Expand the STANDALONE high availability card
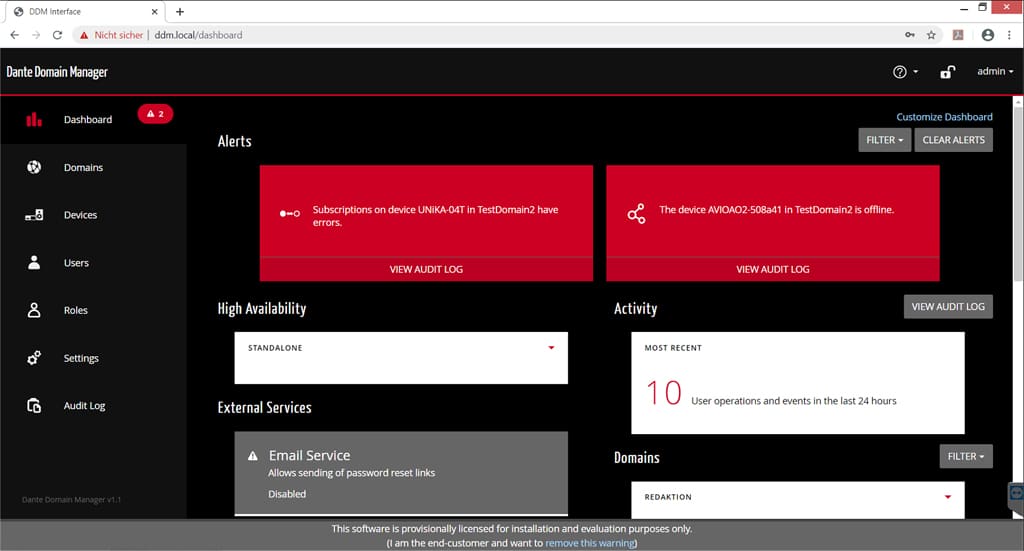The width and height of the screenshot is (1024, 551). tap(551, 348)
